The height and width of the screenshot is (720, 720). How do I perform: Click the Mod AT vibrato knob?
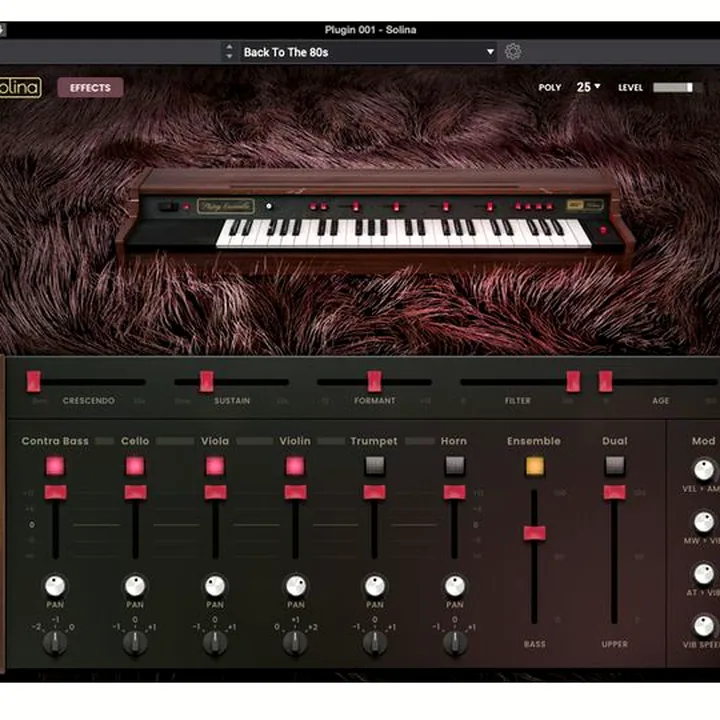pos(703,574)
